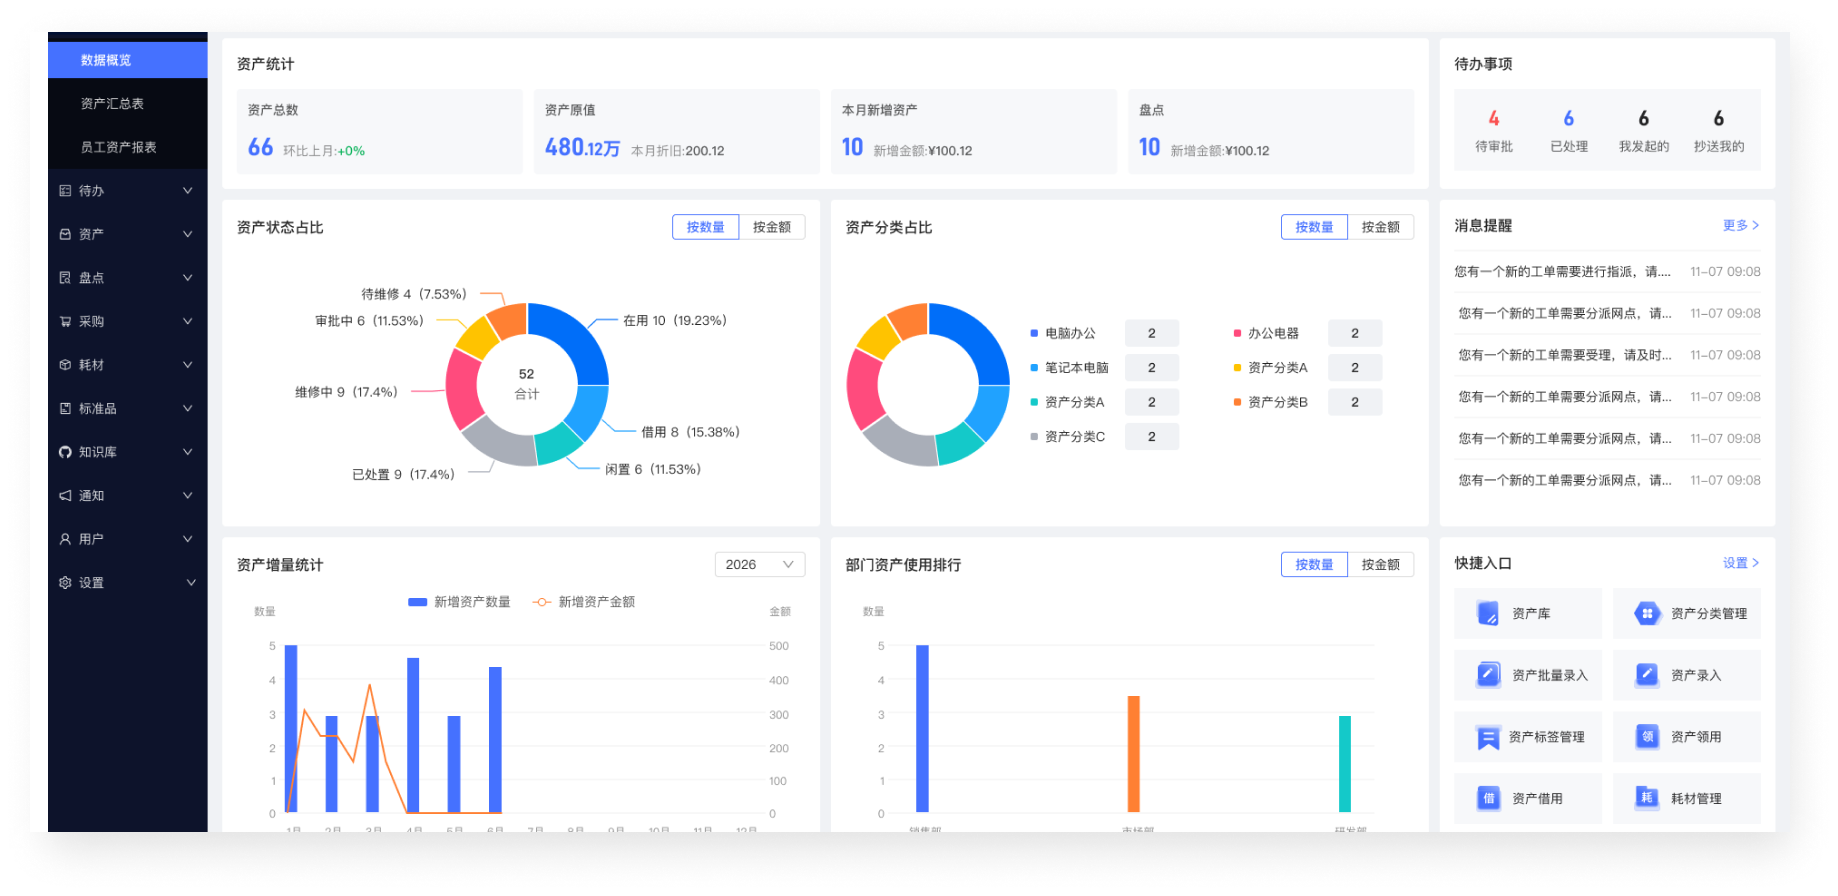The width and height of the screenshot is (1838, 896).
Task: Switch 资产分类占比 chart to 按数量
Action: point(1314,227)
